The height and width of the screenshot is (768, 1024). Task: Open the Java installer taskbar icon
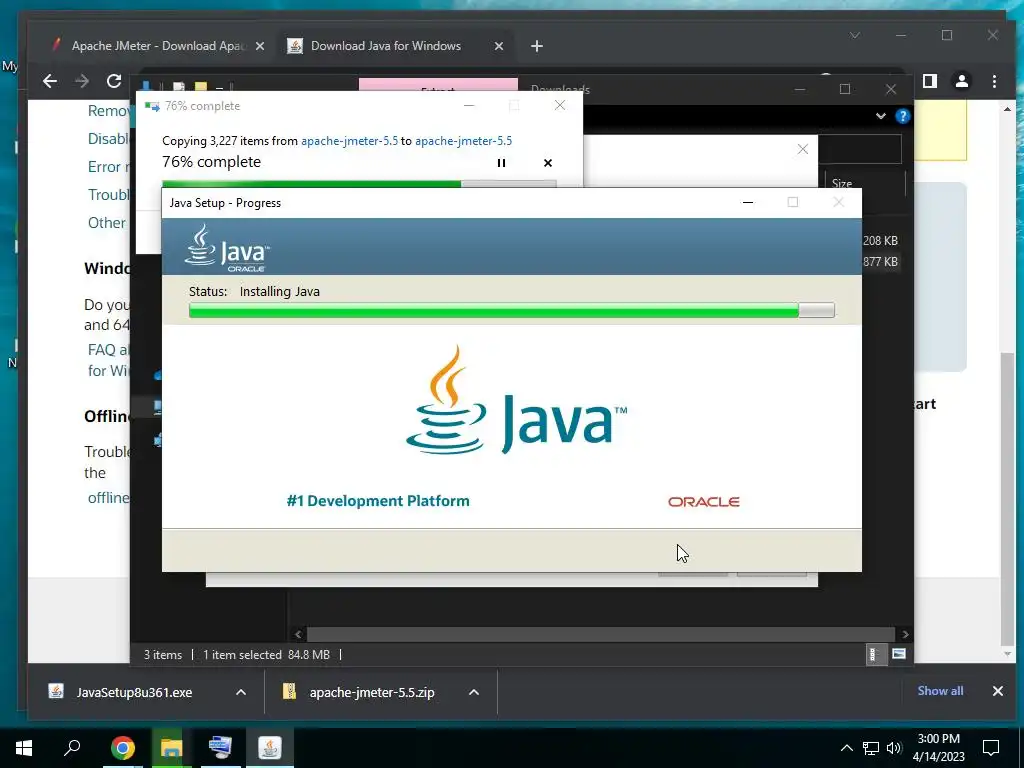pos(269,748)
